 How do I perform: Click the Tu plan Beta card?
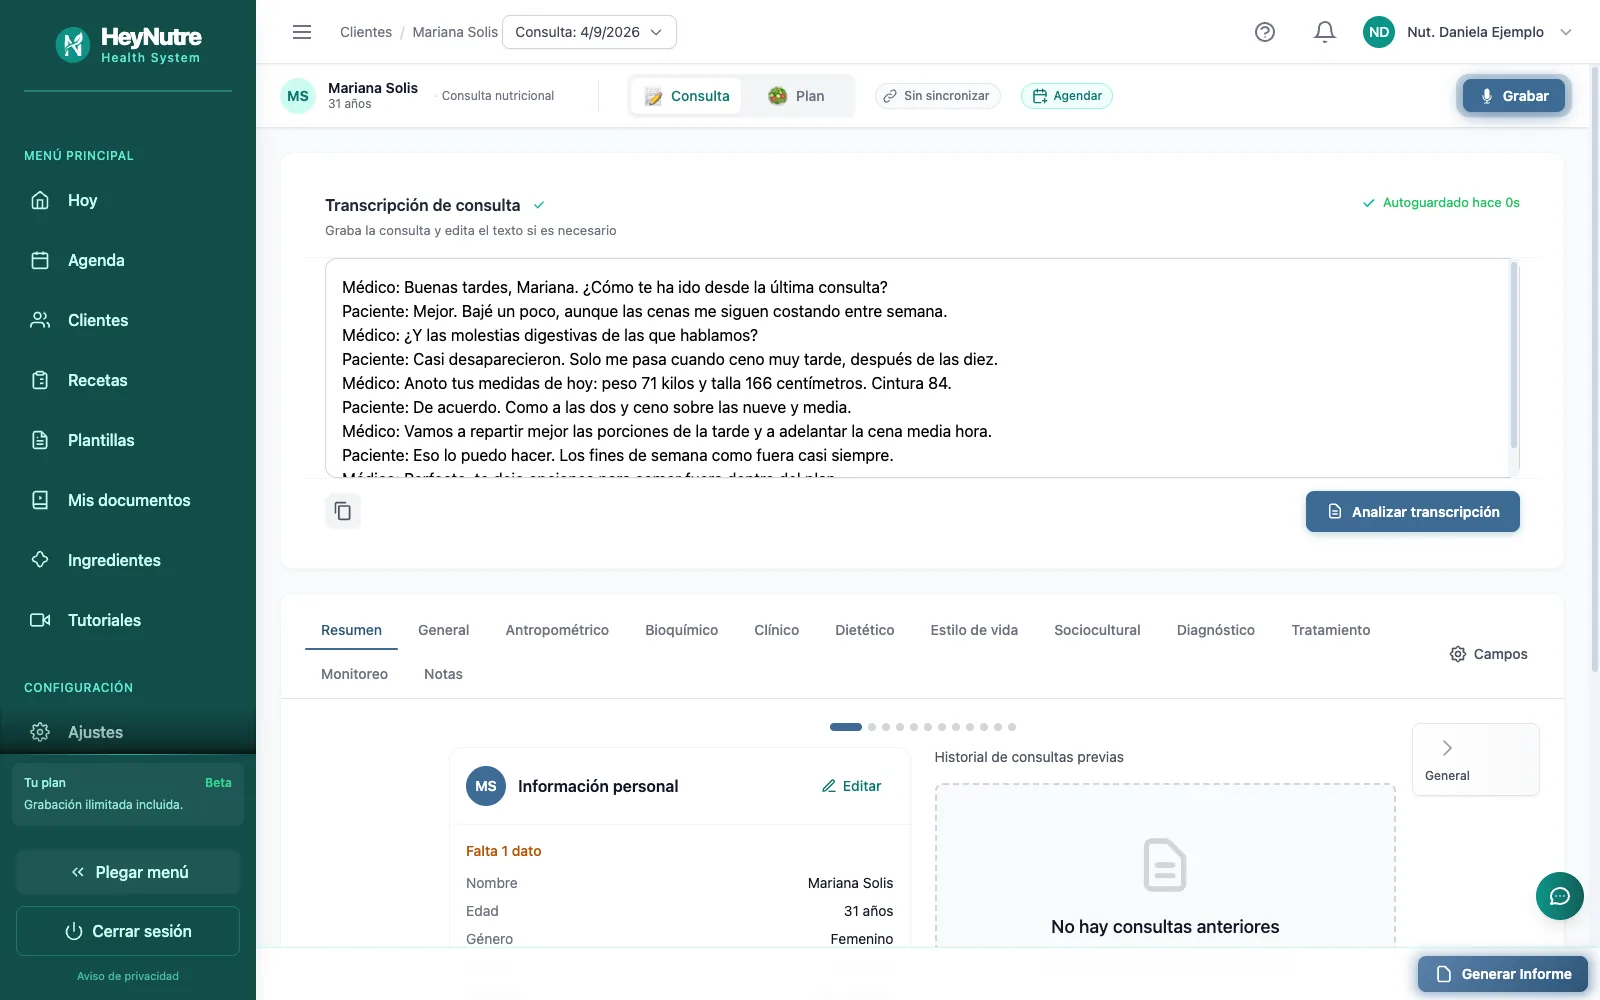coord(128,794)
